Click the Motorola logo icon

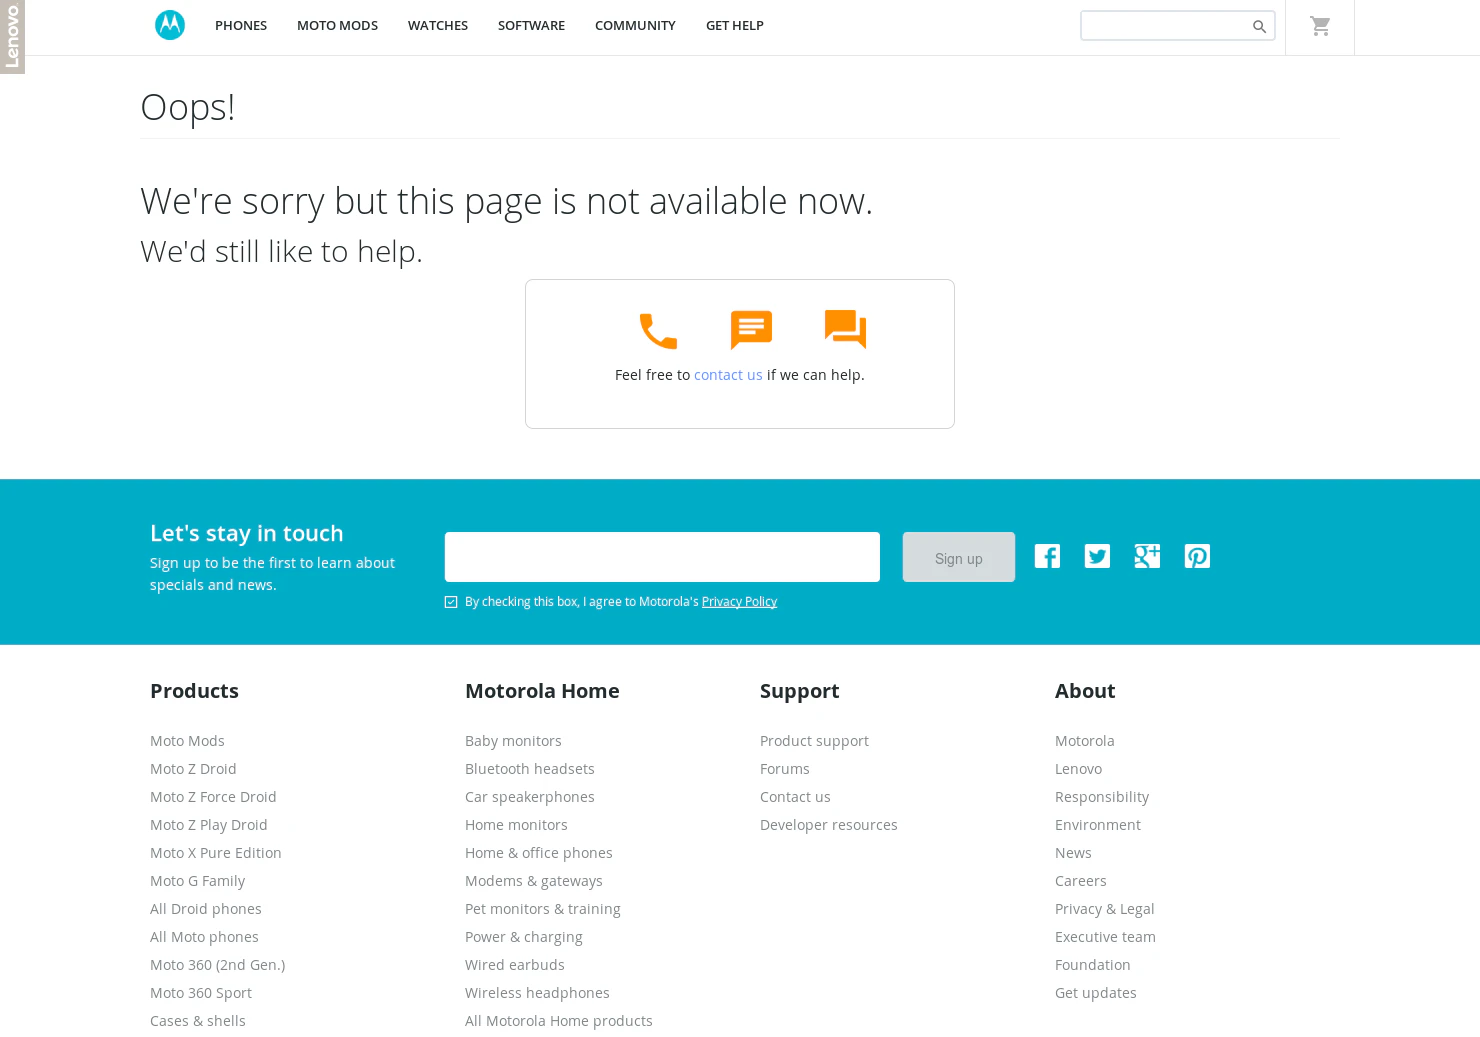[x=170, y=25]
